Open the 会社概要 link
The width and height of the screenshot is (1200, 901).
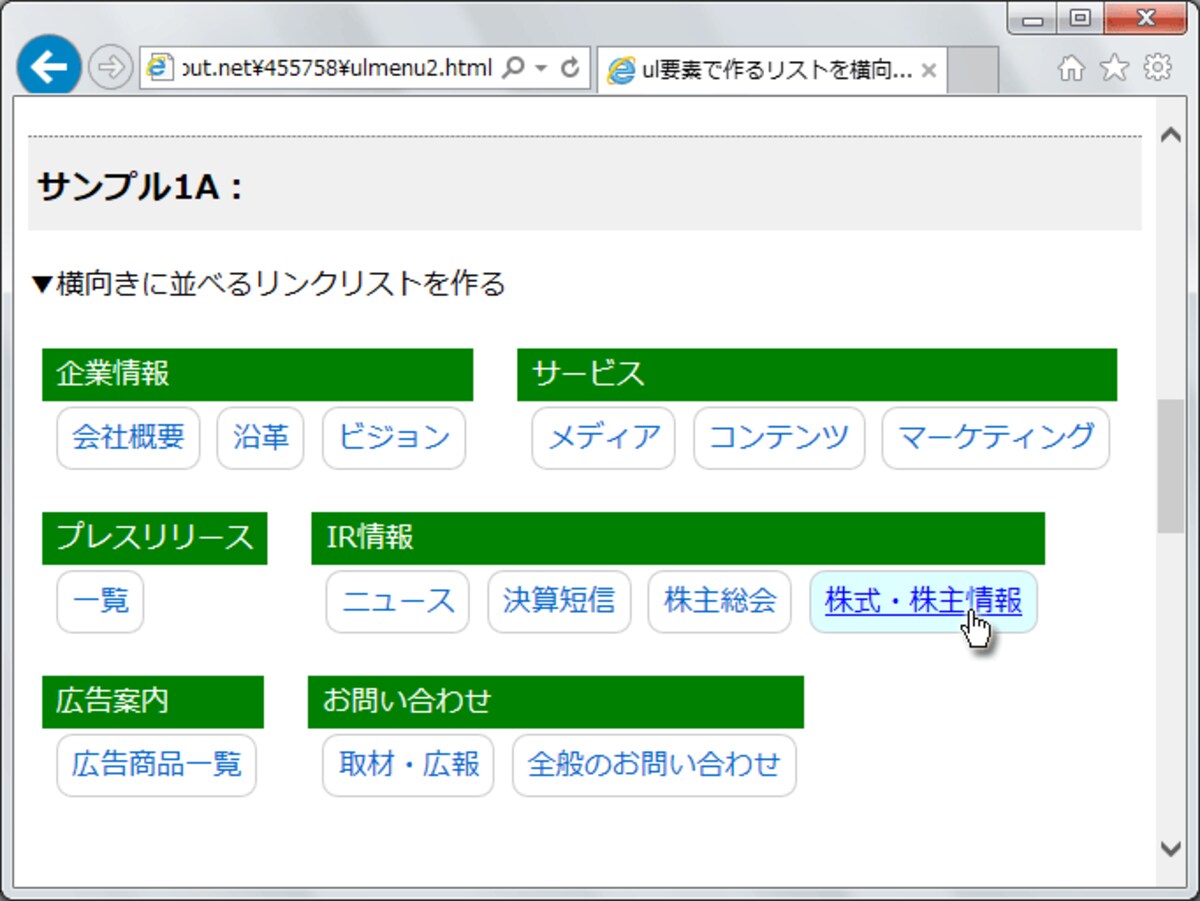point(128,437)
